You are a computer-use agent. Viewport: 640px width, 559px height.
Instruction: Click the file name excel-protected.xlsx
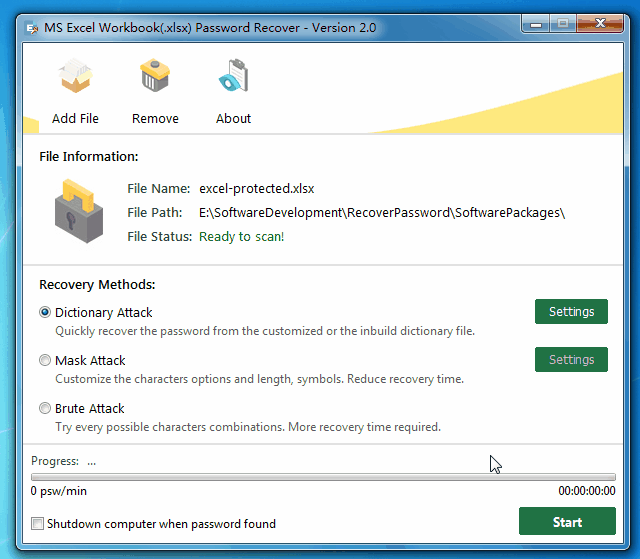pos(257,189)
